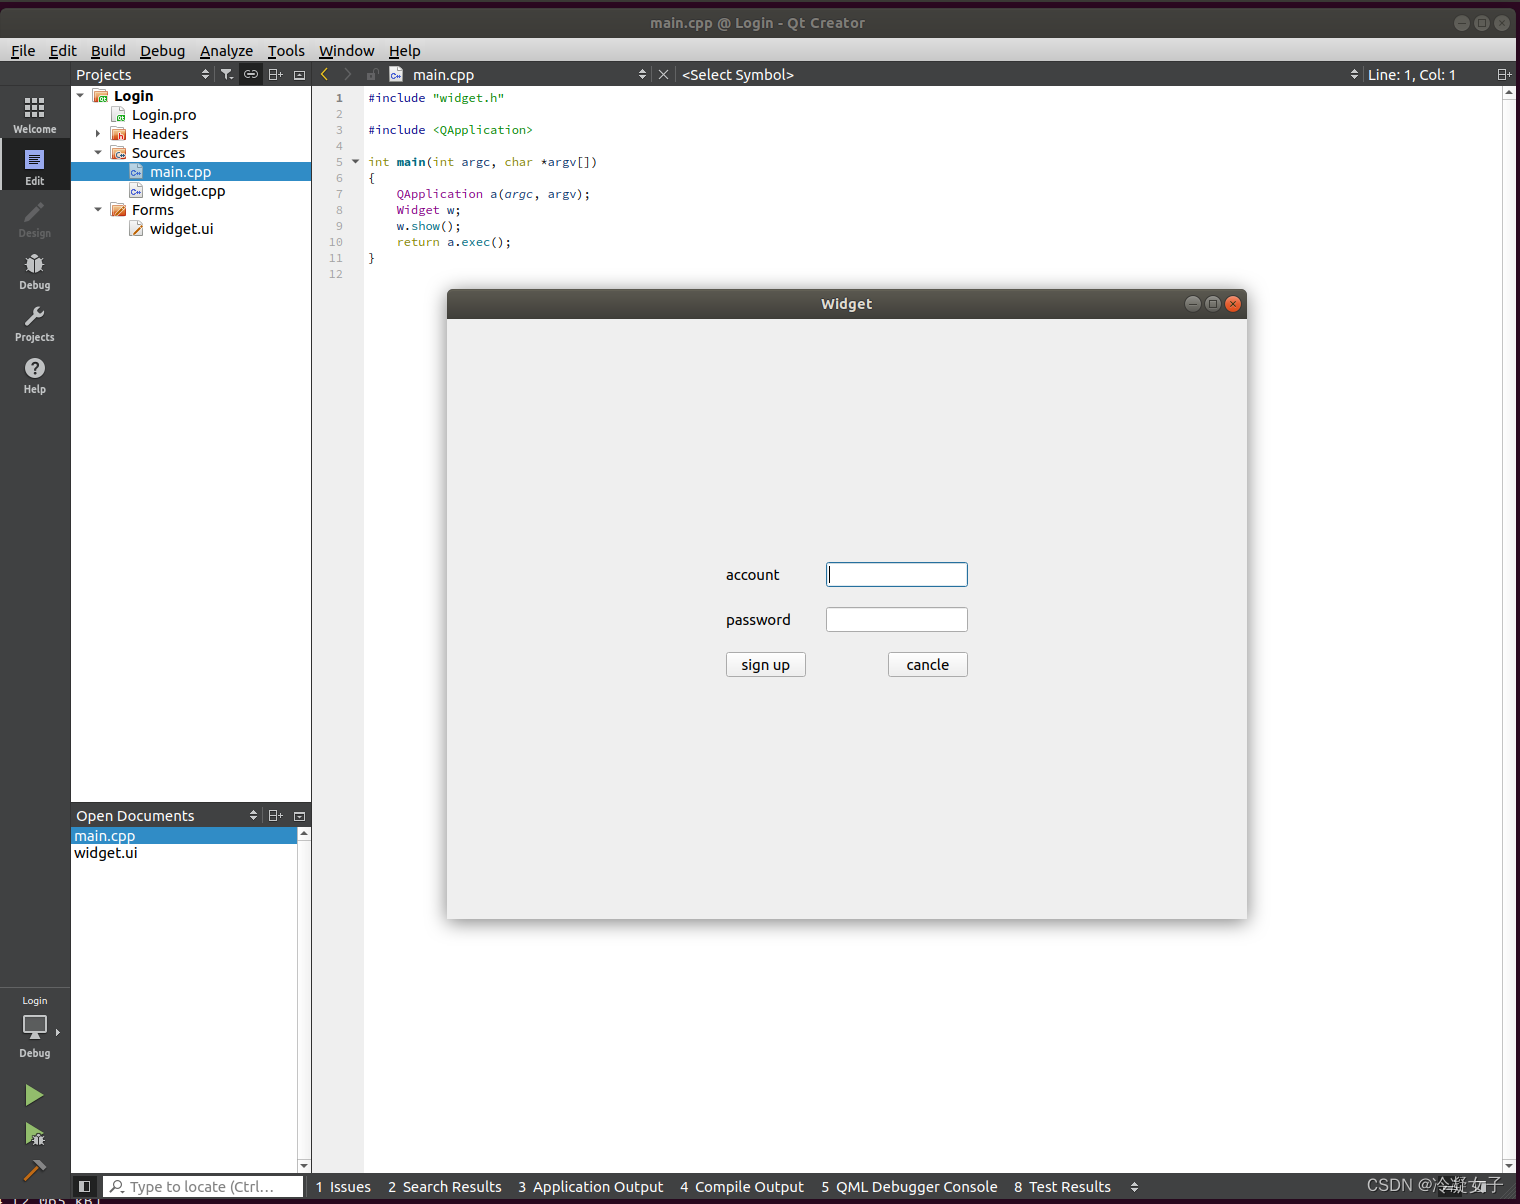This screenshot has width=1520, height=1204.
Task: Open the Issues output pane
Action: click(343, 1186)
